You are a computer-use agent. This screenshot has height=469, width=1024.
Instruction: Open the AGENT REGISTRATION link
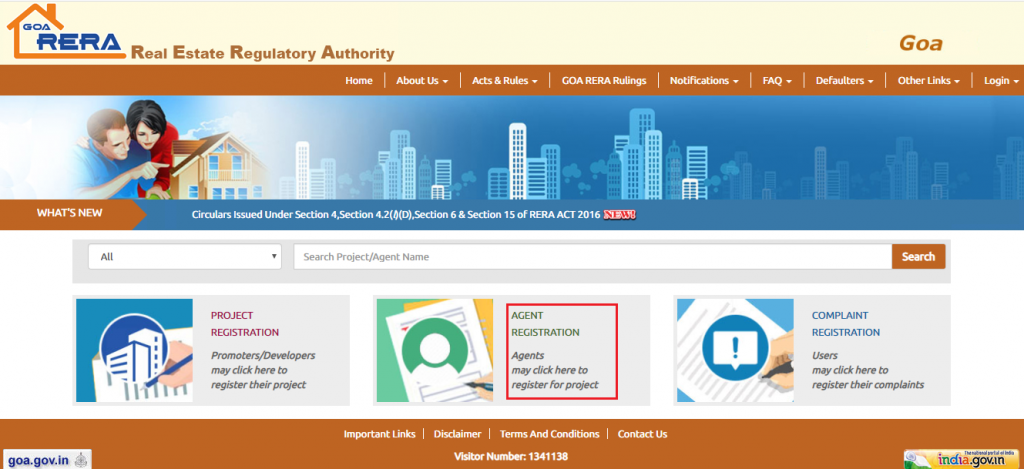pyautogui.click(x=545, y=324)
